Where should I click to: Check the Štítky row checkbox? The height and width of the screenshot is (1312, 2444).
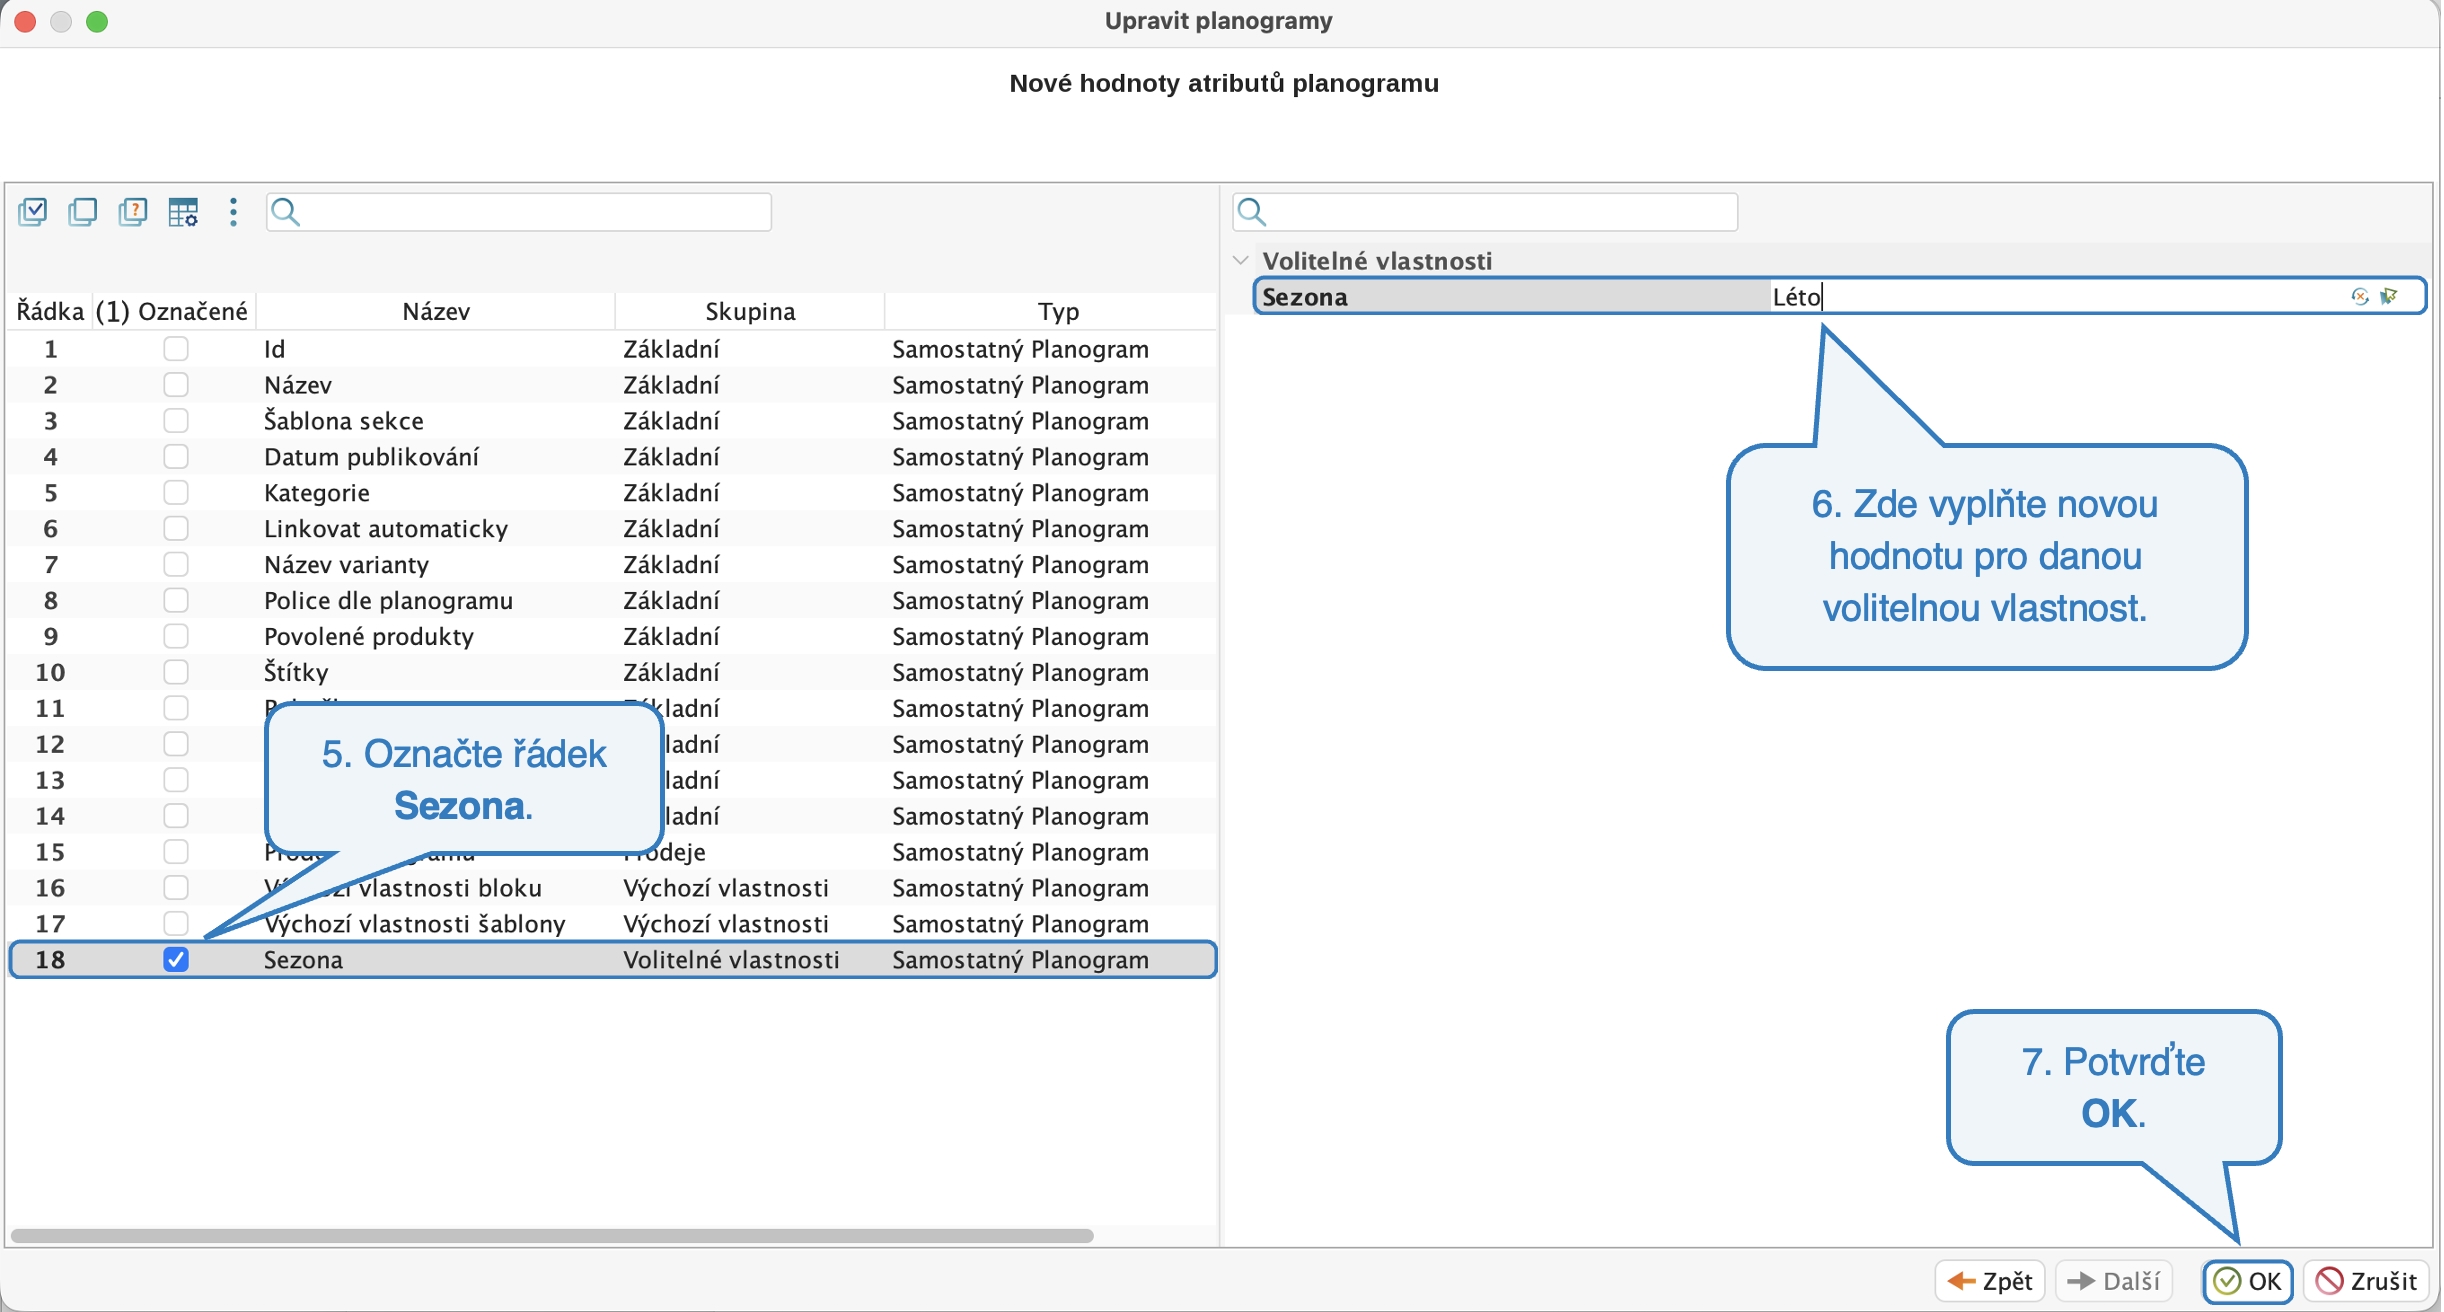coord(176,672)
